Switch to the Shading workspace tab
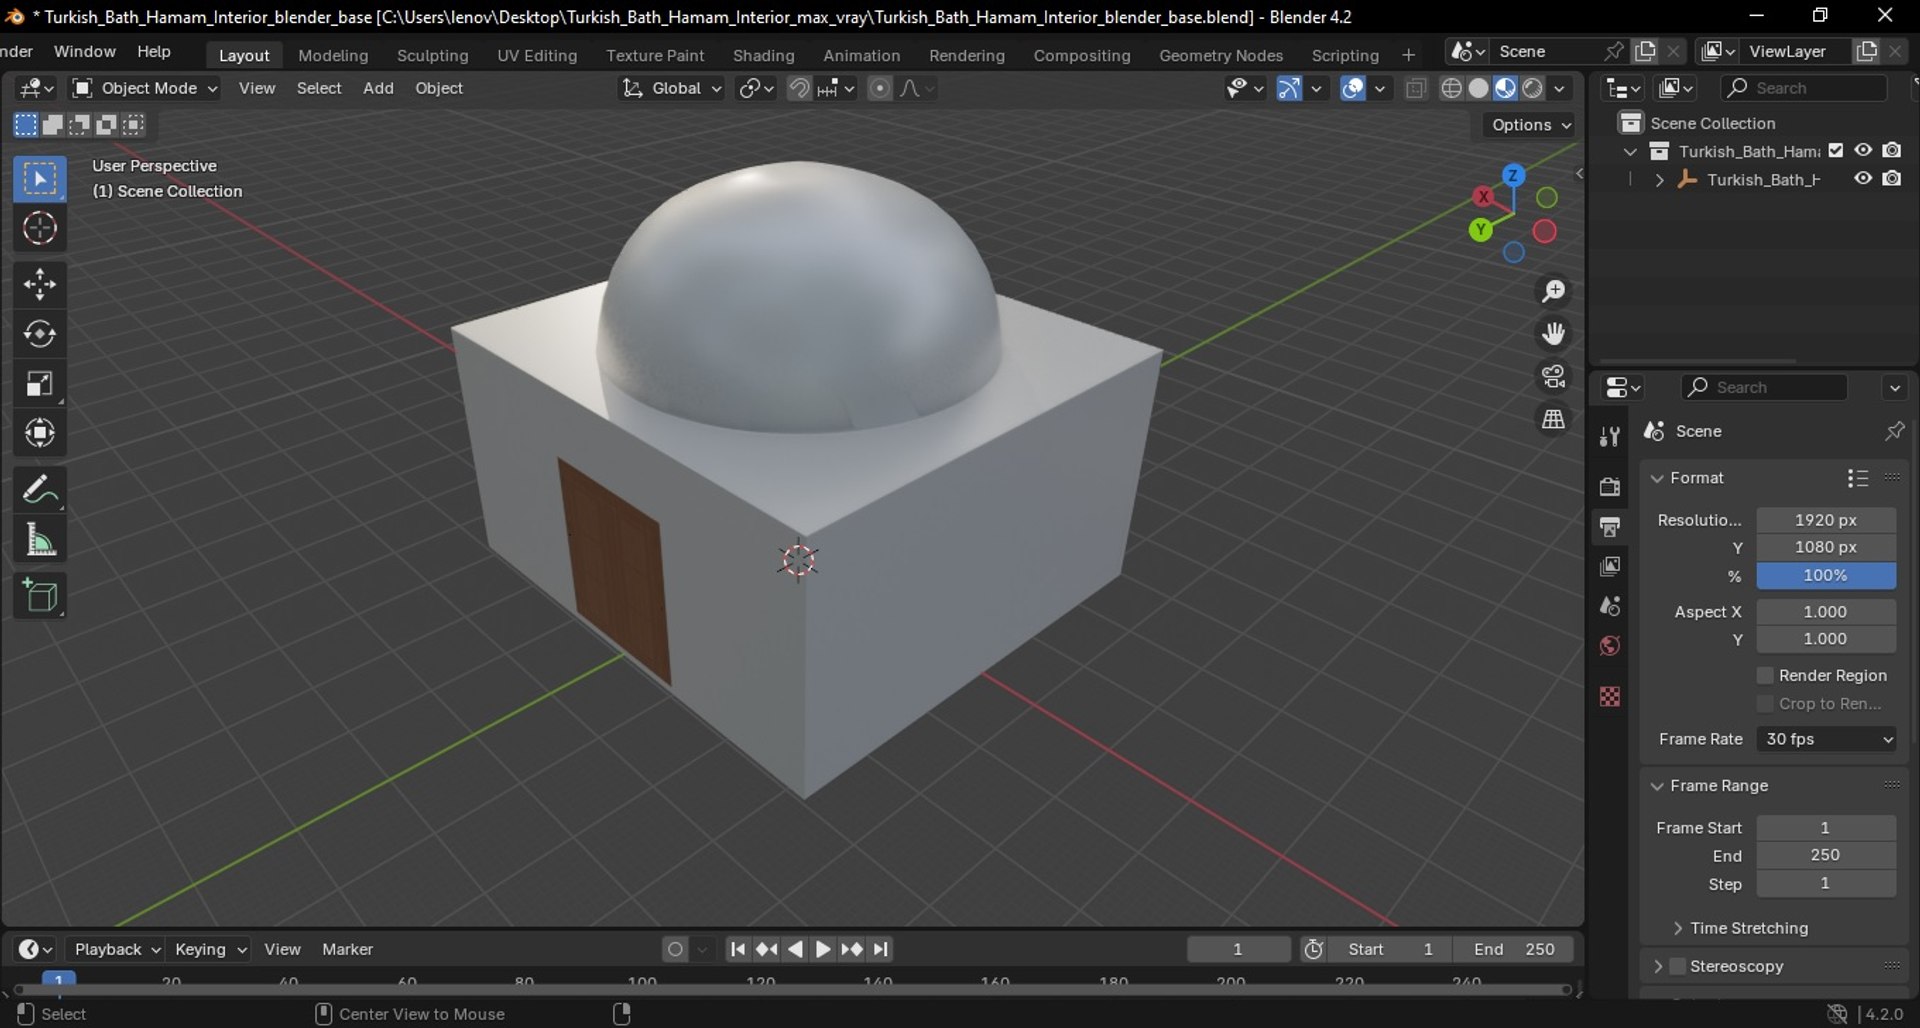1920x1028 pixels. coord(763,55)
